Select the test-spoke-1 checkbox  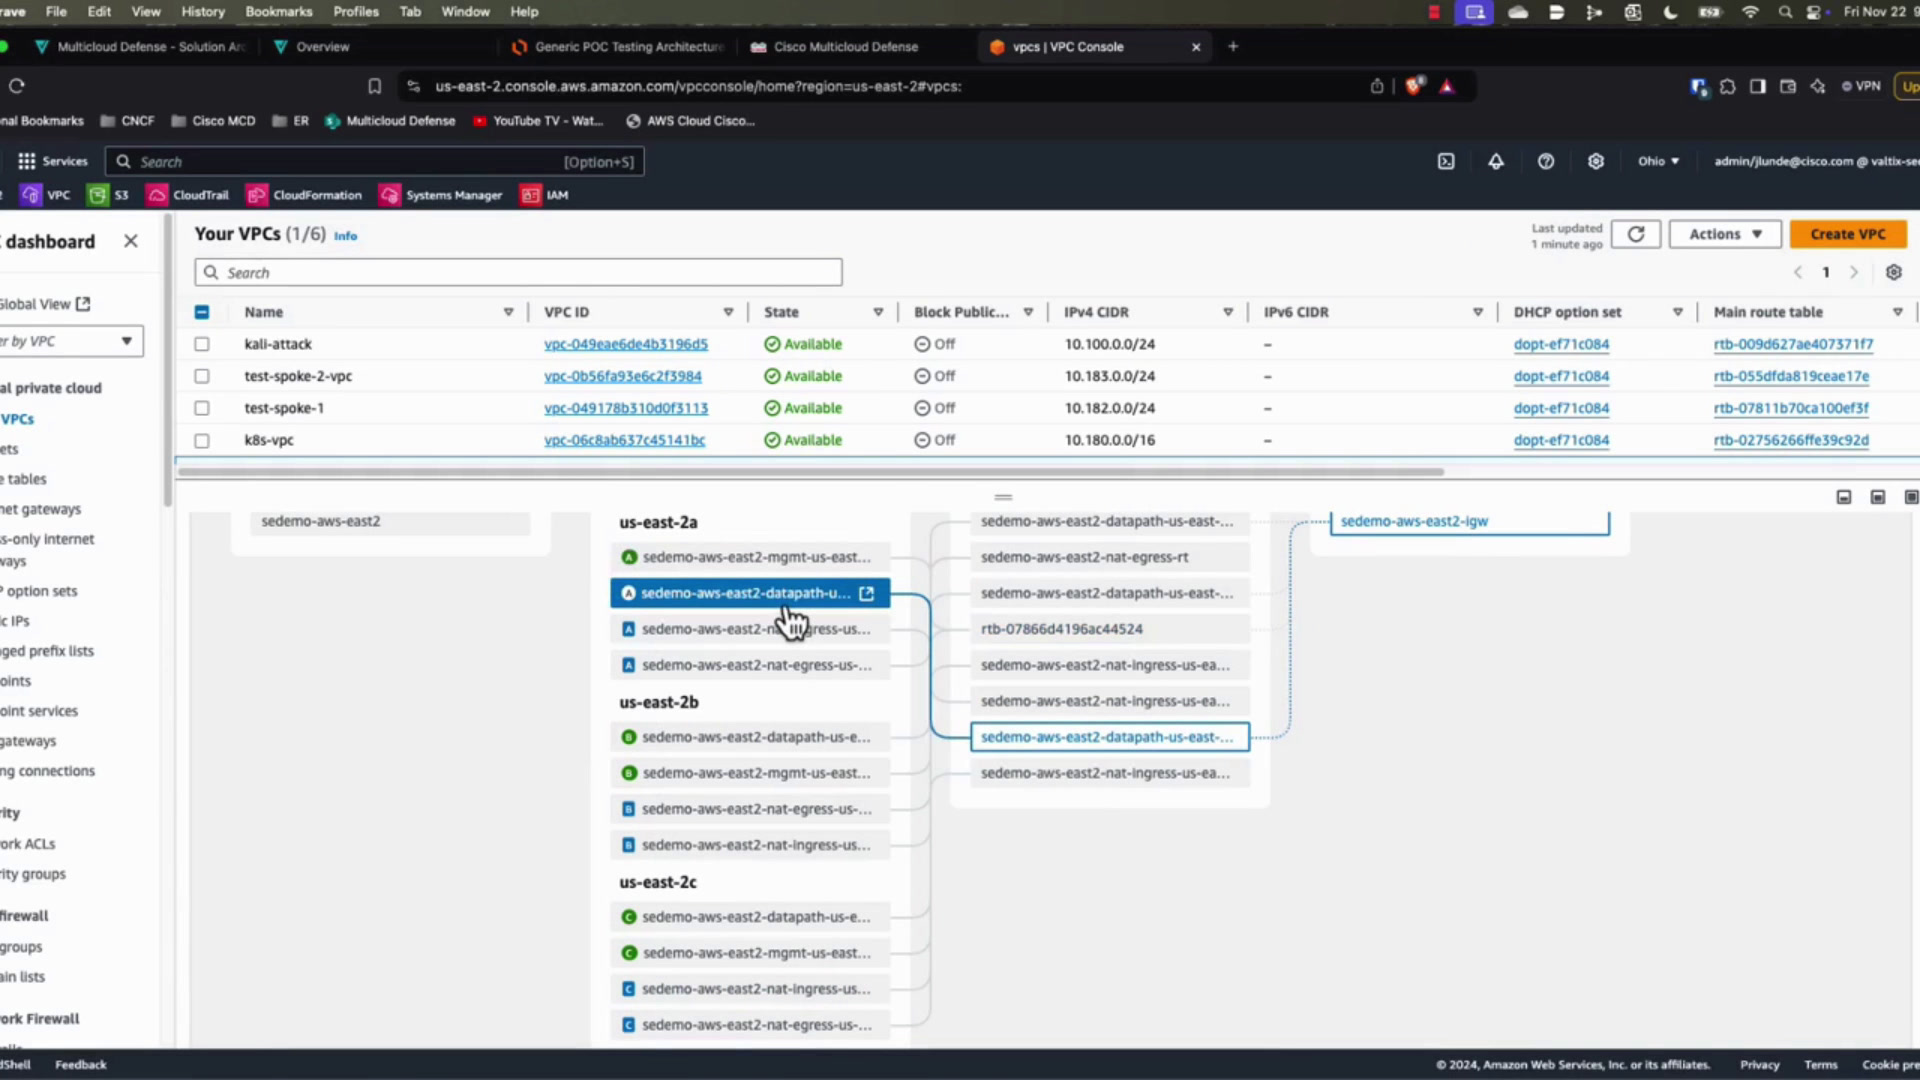pyautogui.click(x=202, y=408)
